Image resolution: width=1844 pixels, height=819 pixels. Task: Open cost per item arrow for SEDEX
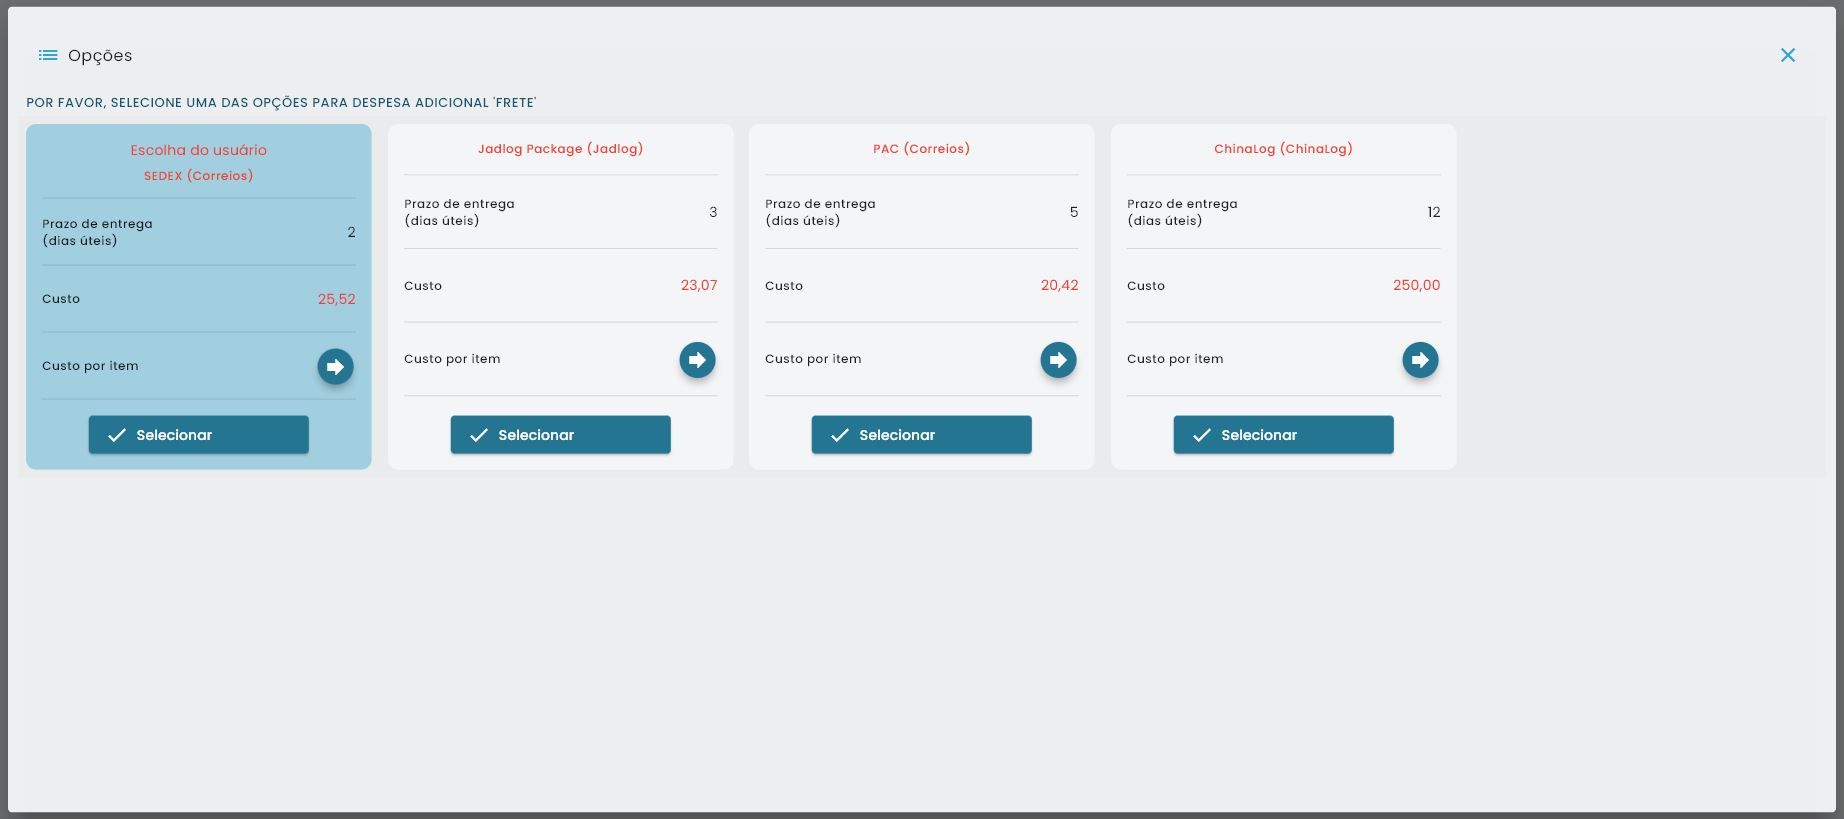tap(335, 367)
